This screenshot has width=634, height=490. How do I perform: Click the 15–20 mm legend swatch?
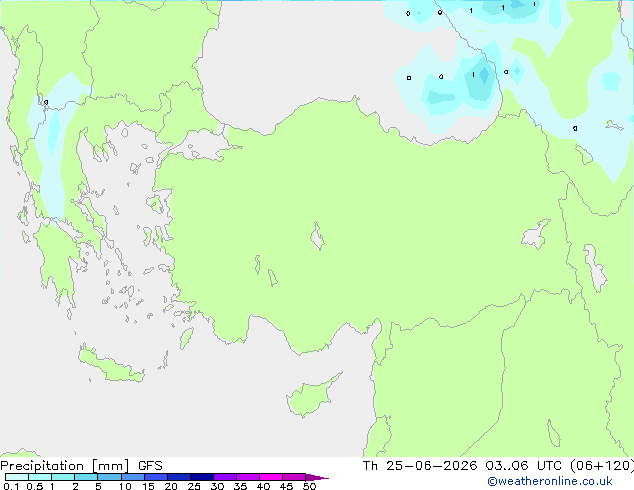pos(156,477)
